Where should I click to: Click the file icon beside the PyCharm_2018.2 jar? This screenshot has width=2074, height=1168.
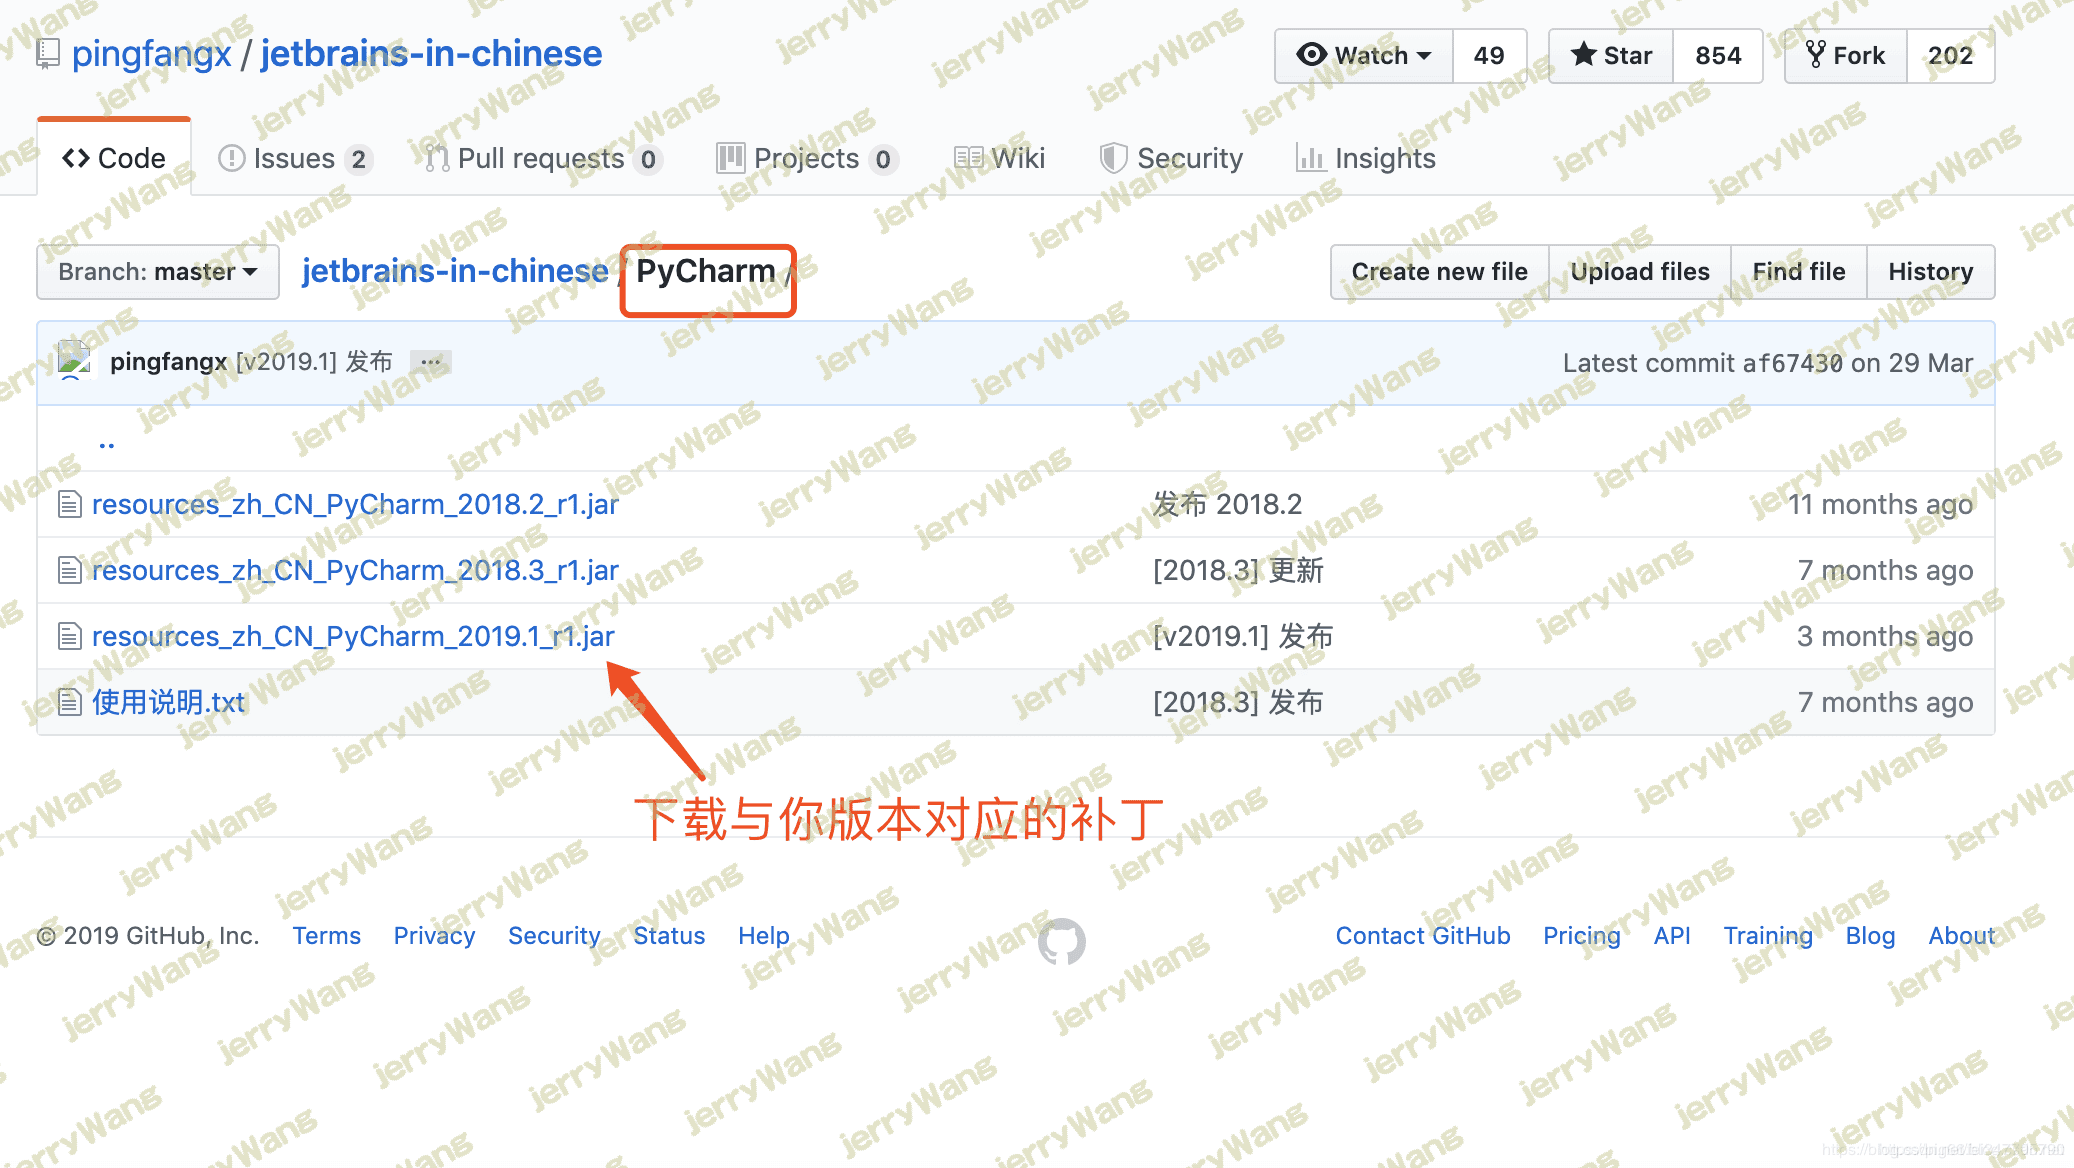pos(69,504)
